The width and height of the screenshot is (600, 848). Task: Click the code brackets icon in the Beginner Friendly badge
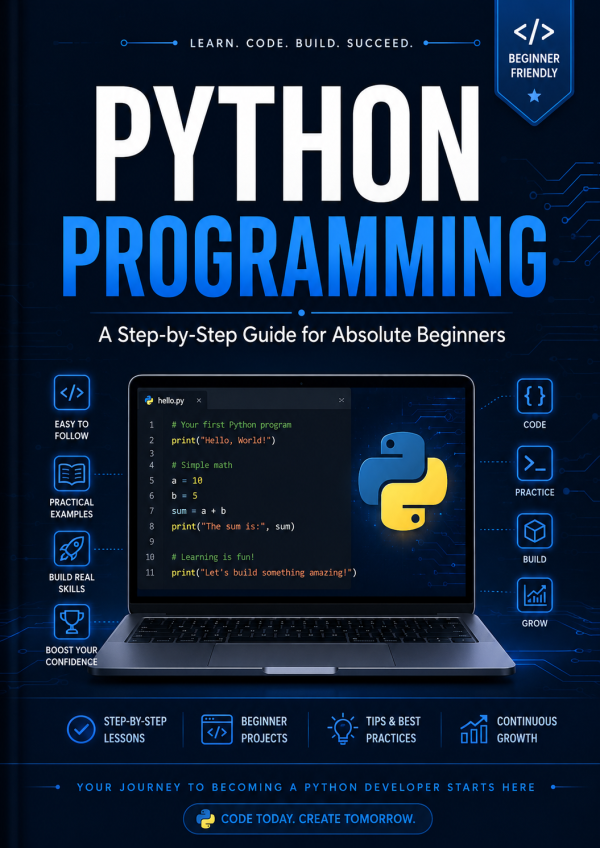[x=533, y=33]
